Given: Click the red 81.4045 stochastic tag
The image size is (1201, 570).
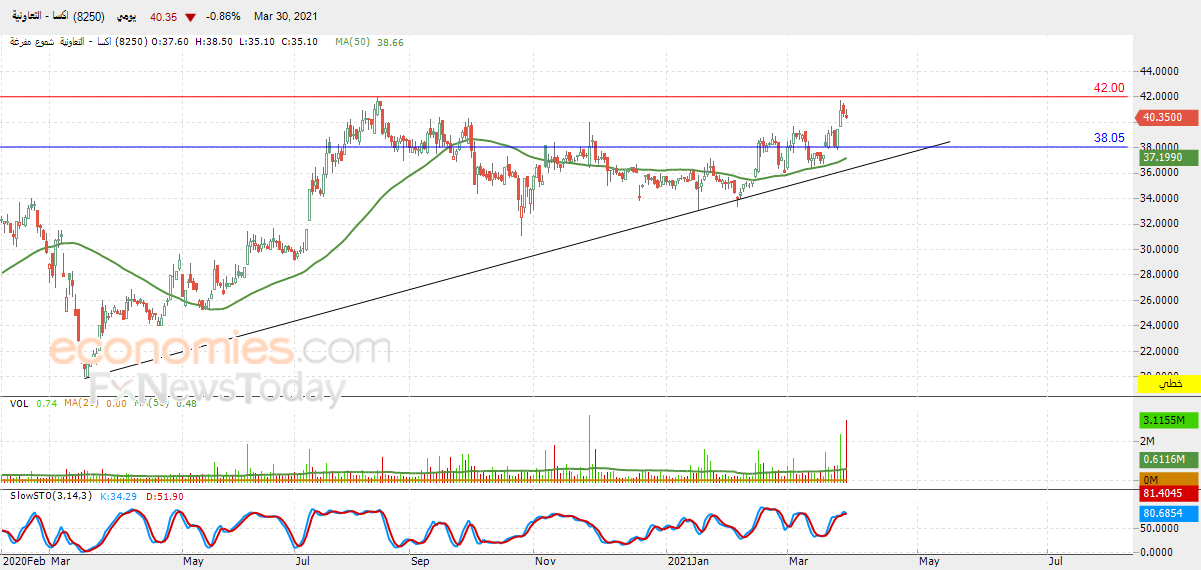Looking at the screenshot, I should (1168, 493).
